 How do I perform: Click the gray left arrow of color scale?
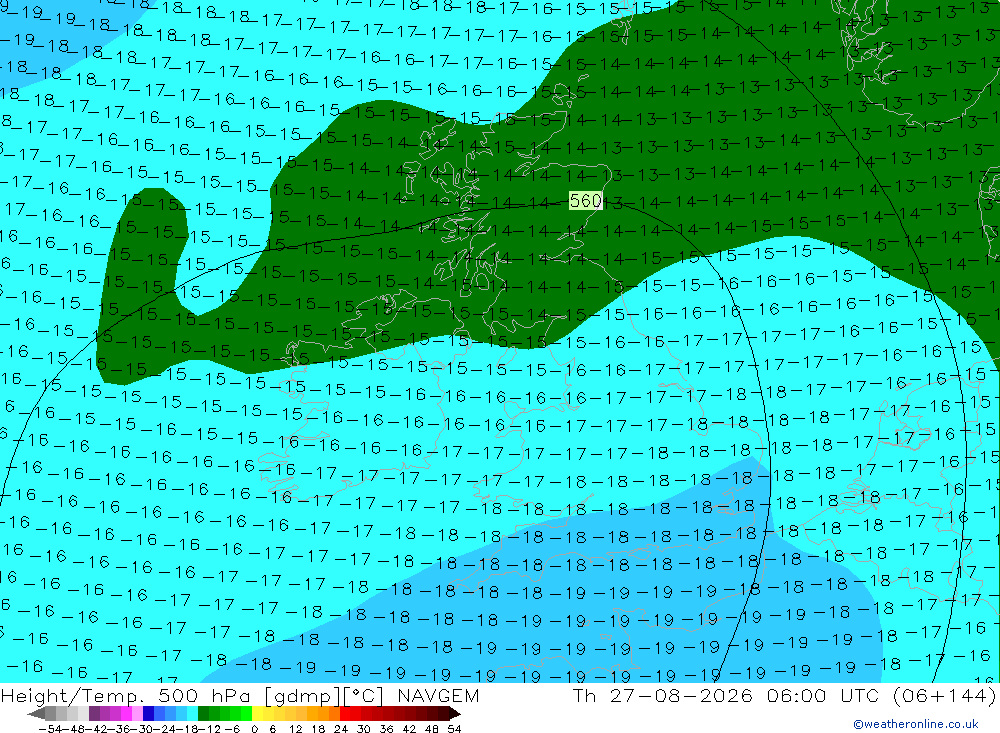pyautogui.click(x=36, y=713)
